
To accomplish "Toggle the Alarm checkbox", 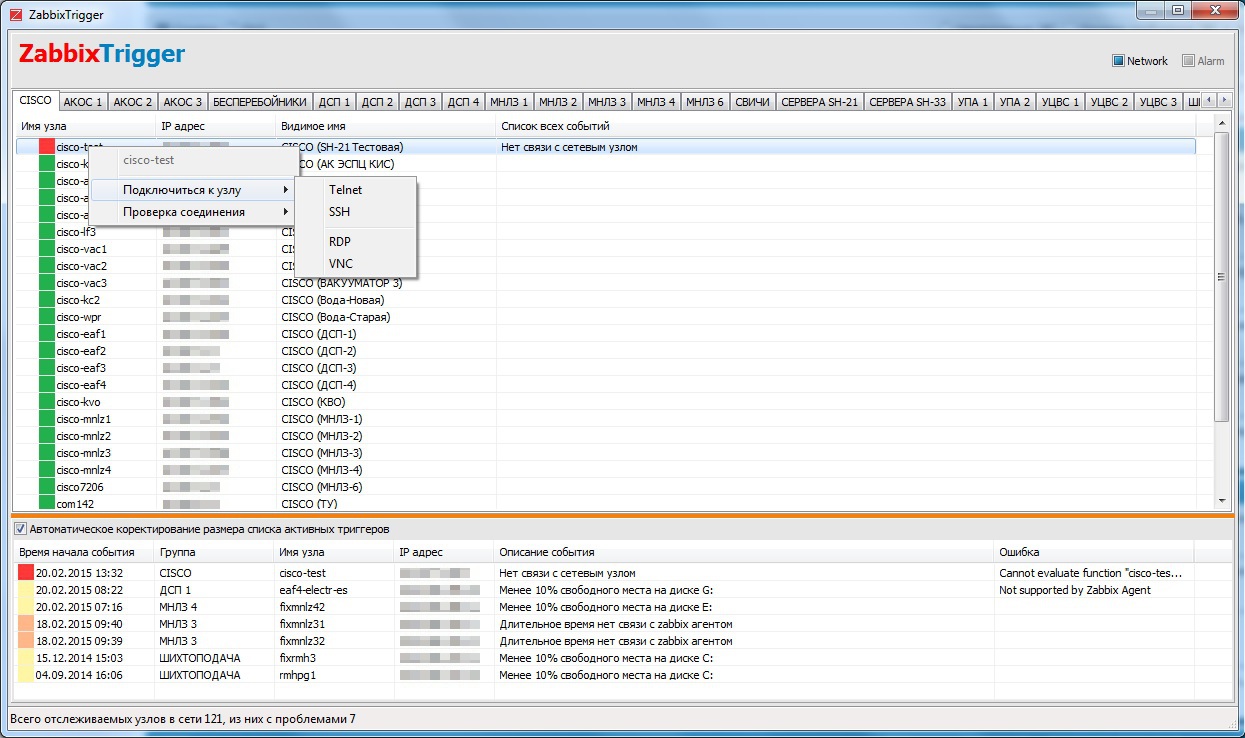I will [1189, 61].
